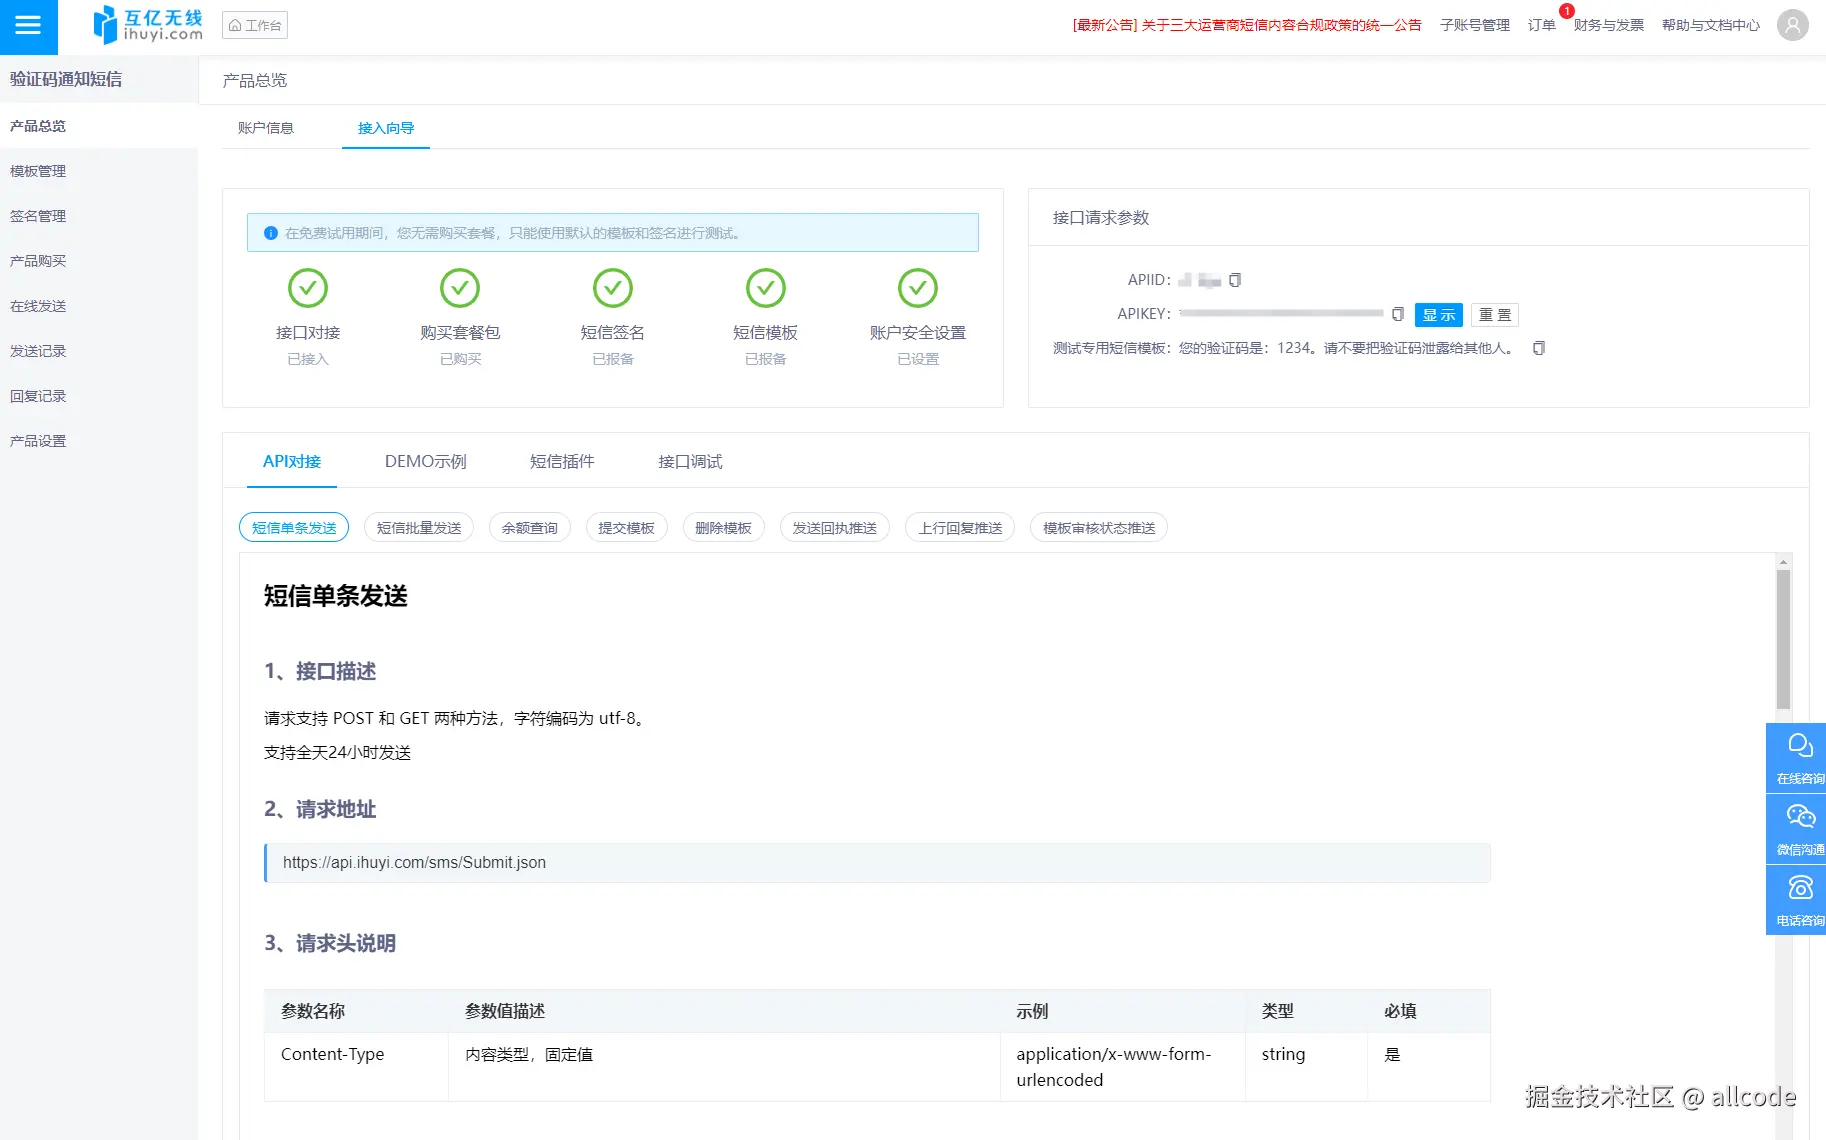Select the 接口调试 tab
1826x1140 pixels.
(x=690, y=461)
